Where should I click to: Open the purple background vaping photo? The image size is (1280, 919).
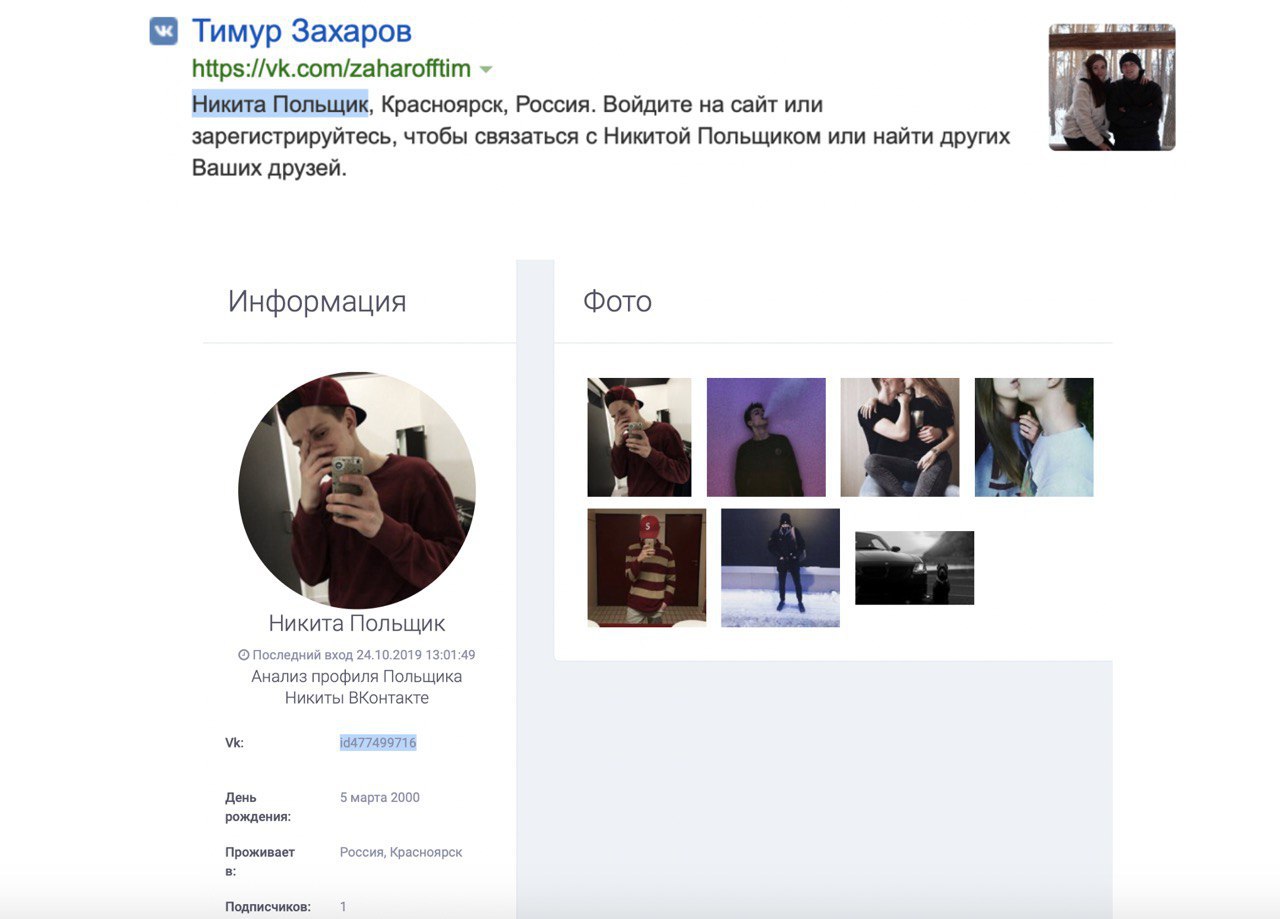click(x=766, y=437)
